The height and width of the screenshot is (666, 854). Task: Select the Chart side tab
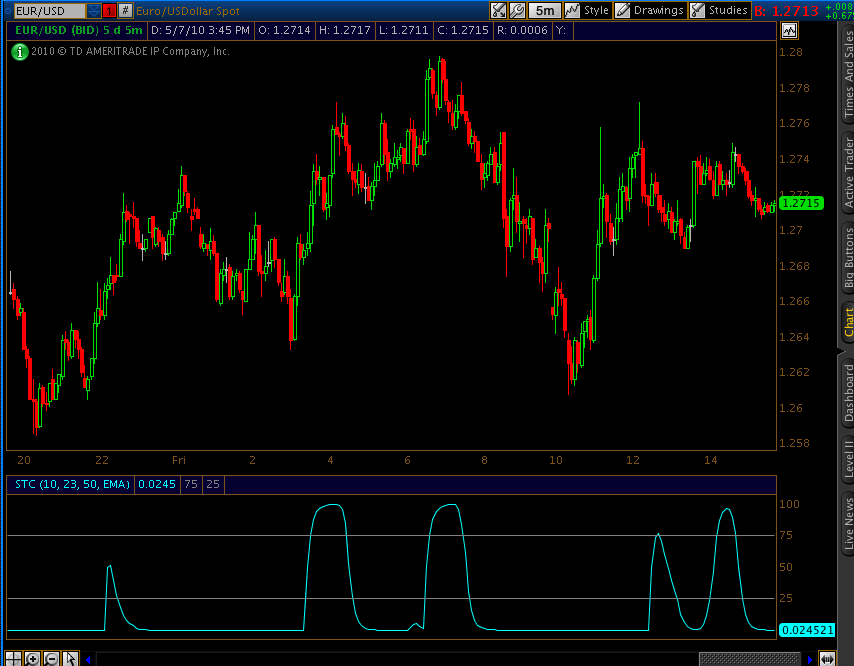click(848, 322)
